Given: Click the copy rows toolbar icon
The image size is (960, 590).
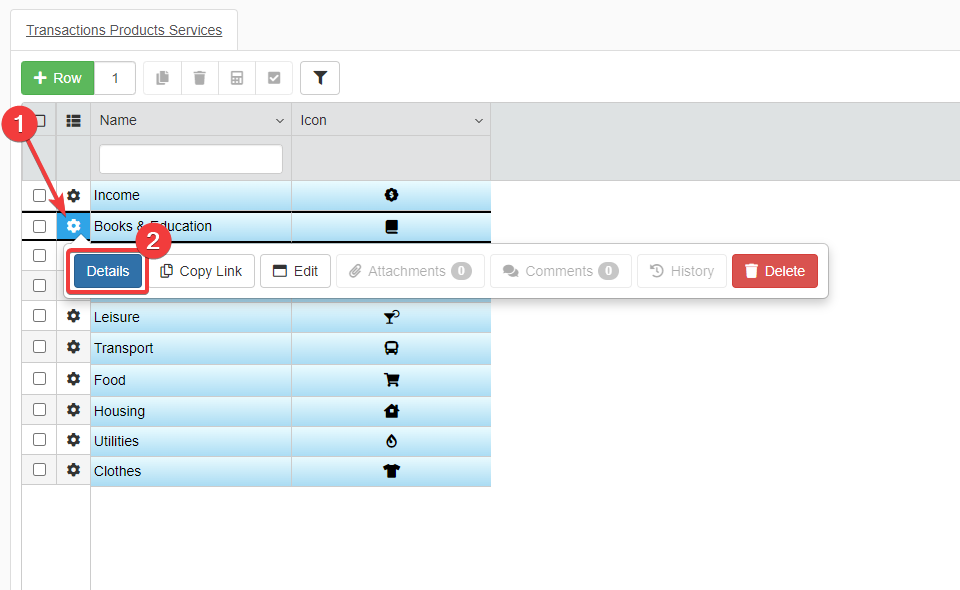Looking at the screenshot, I should pos(162,78).
